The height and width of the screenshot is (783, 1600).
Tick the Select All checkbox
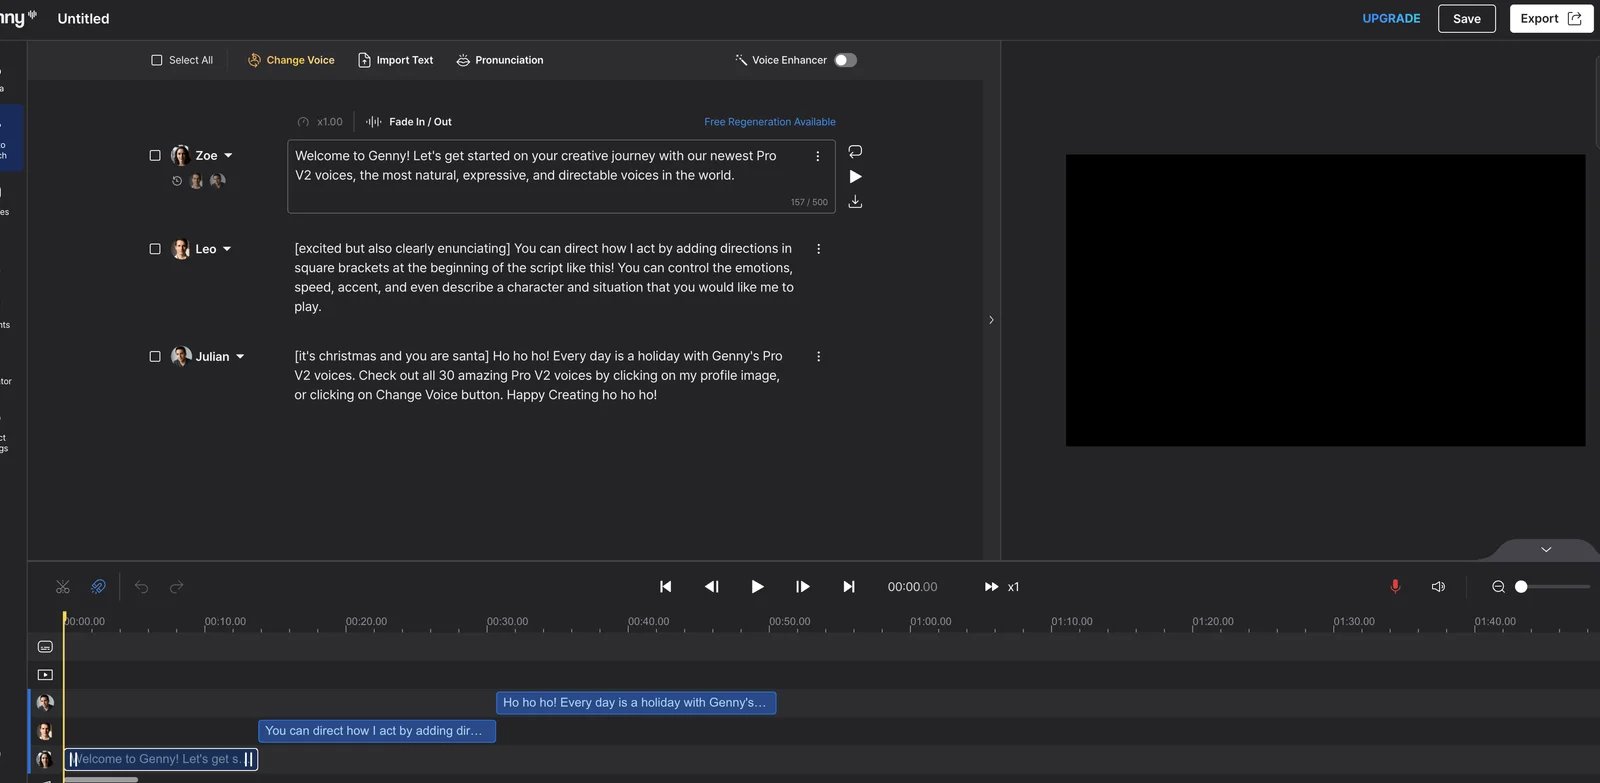(156, 60)
